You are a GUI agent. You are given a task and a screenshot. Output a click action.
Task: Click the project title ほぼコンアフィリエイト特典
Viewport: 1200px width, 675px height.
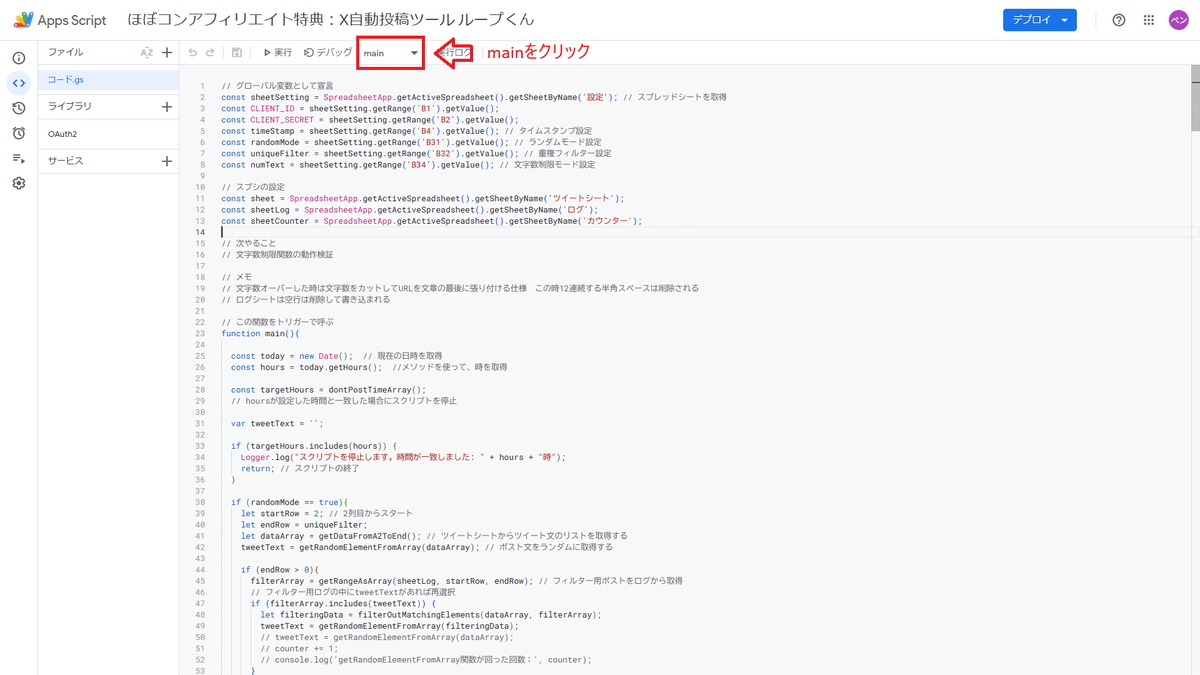click(x=331, y=20)
